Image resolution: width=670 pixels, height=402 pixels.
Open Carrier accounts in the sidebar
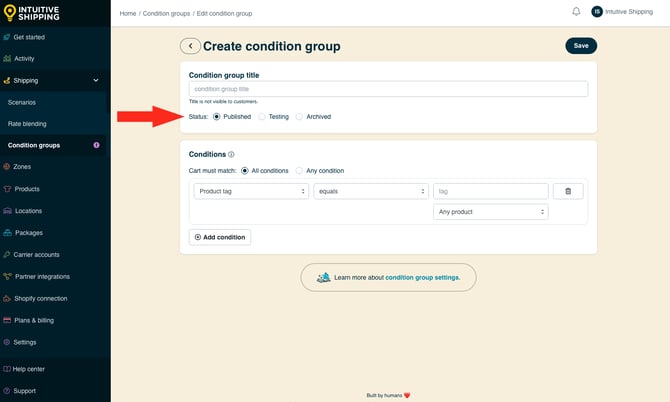coord(36,255)
